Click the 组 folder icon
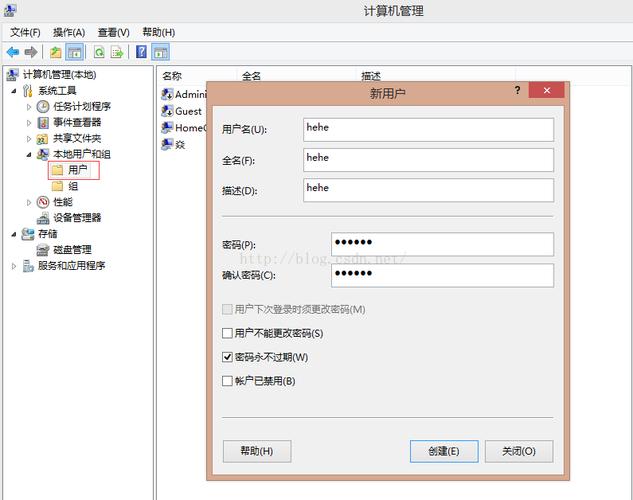633x500 pixels. (x=58, y=186)
